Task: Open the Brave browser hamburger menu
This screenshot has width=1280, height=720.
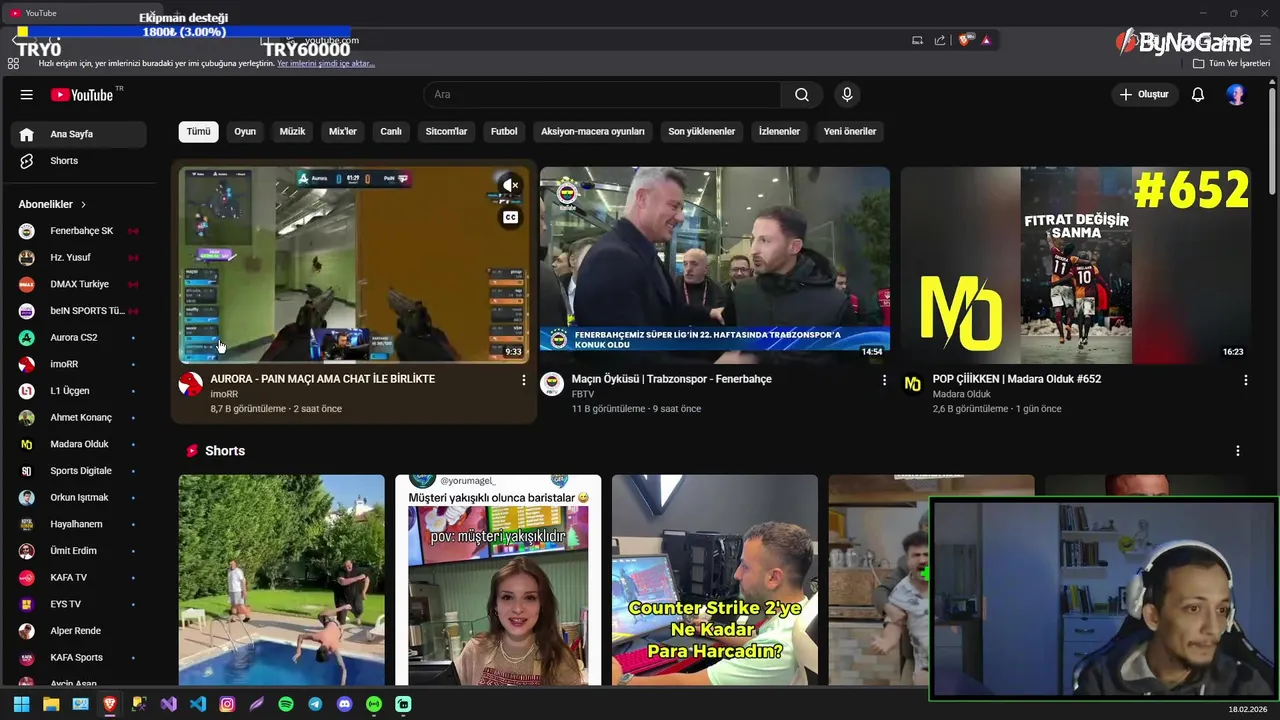Action: click(1266, 40)
